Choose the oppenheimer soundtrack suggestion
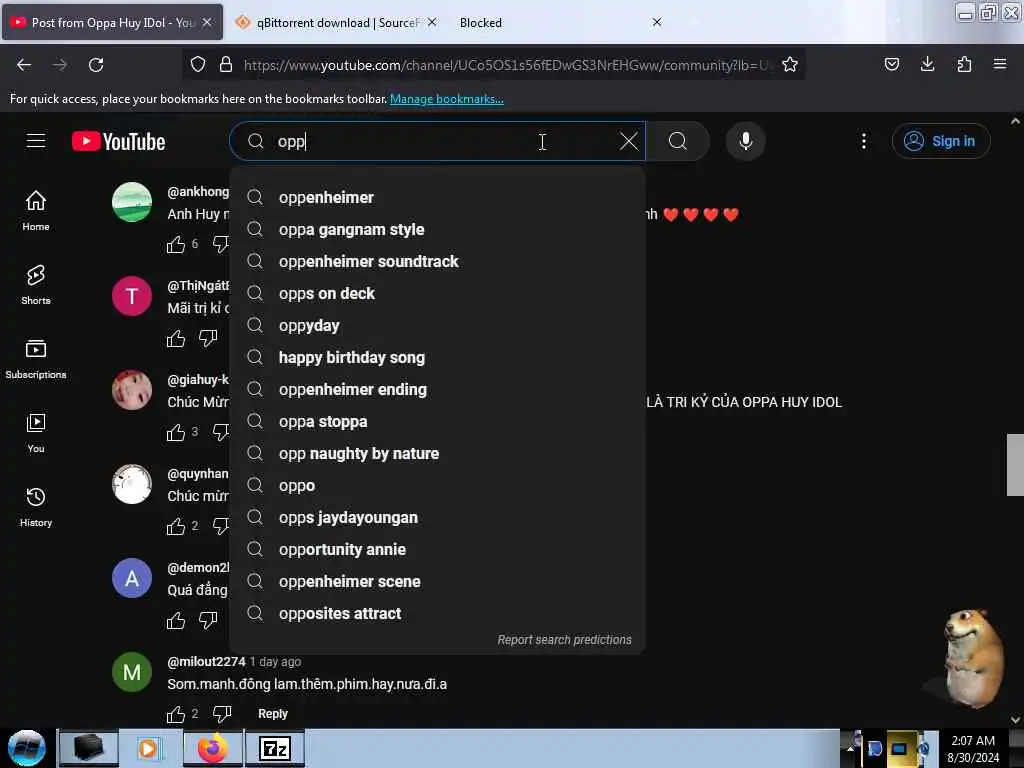 (438, 261)
